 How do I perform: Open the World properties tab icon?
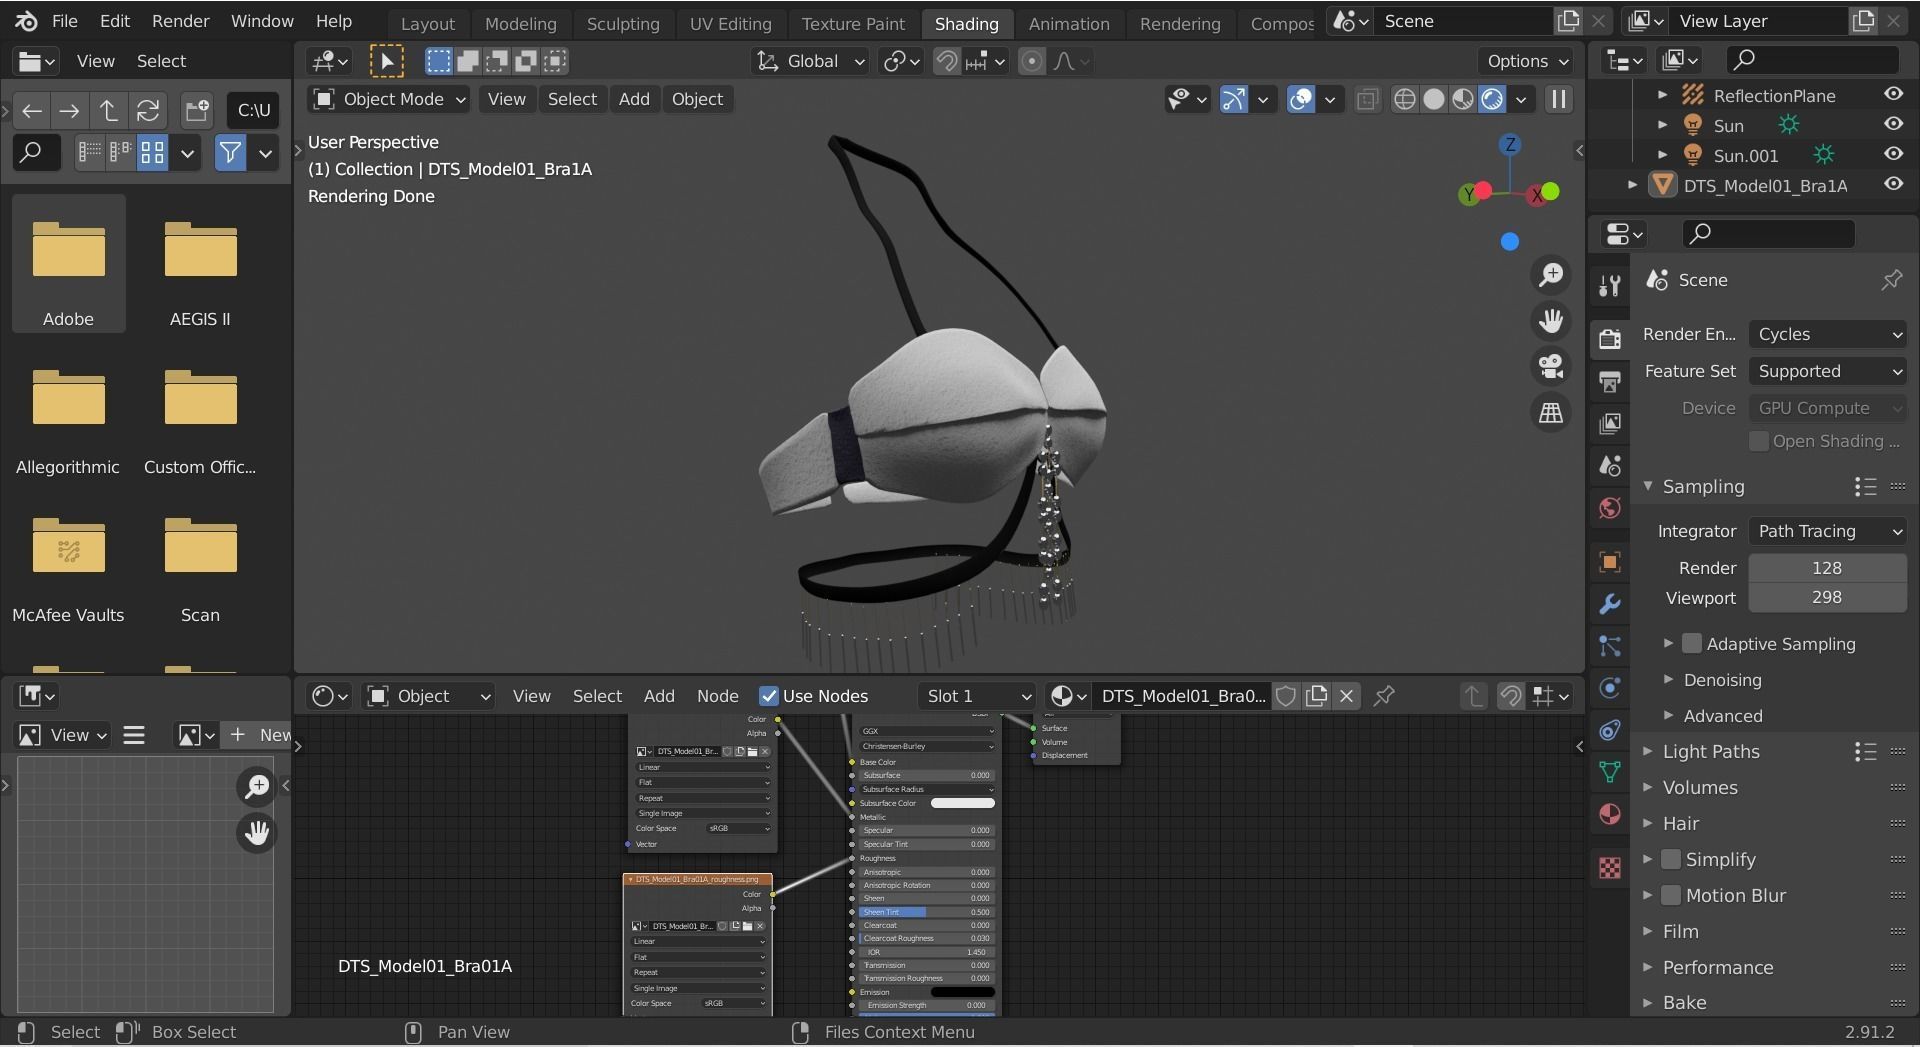coord(1609,508)
